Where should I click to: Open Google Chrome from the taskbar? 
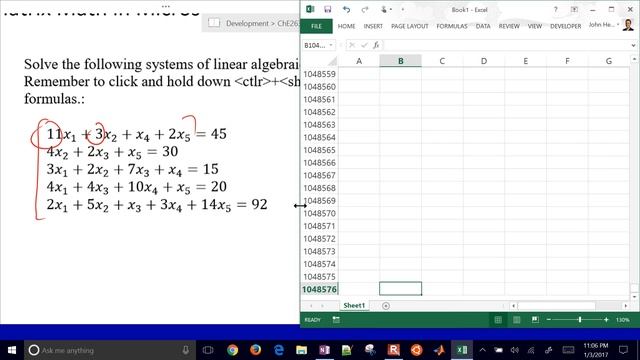(x=233, y=350)
